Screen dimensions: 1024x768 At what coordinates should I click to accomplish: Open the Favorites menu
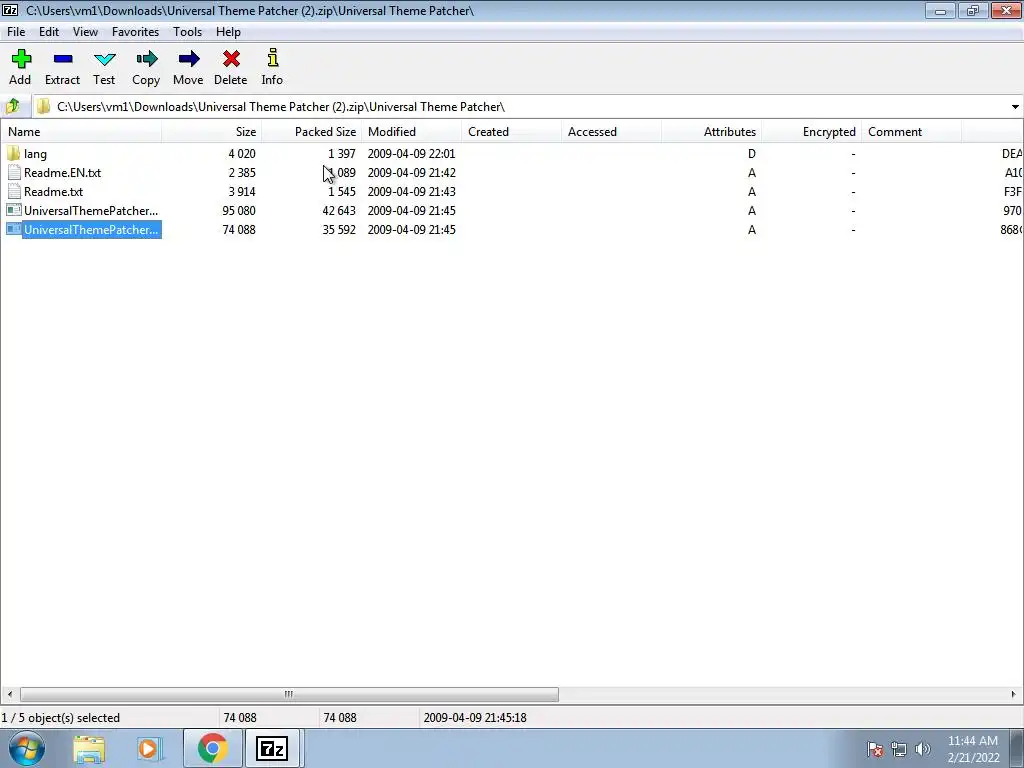[135, 31]
